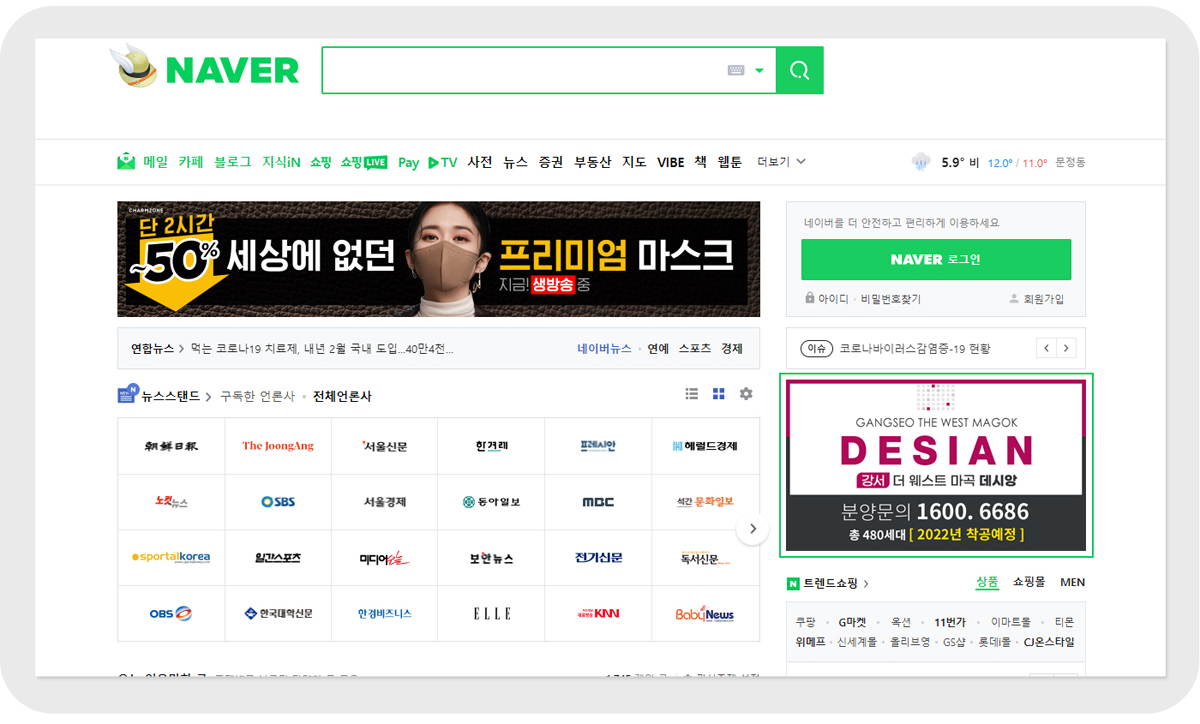Go to 지식iN menu item
The image size is (1200, 724).
281,162
